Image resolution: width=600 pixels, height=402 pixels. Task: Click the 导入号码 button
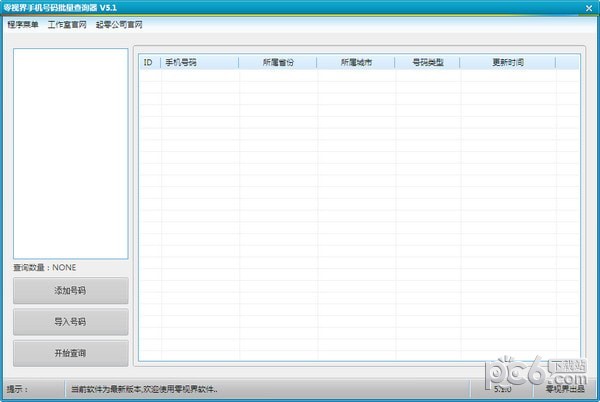pos(70,322)
